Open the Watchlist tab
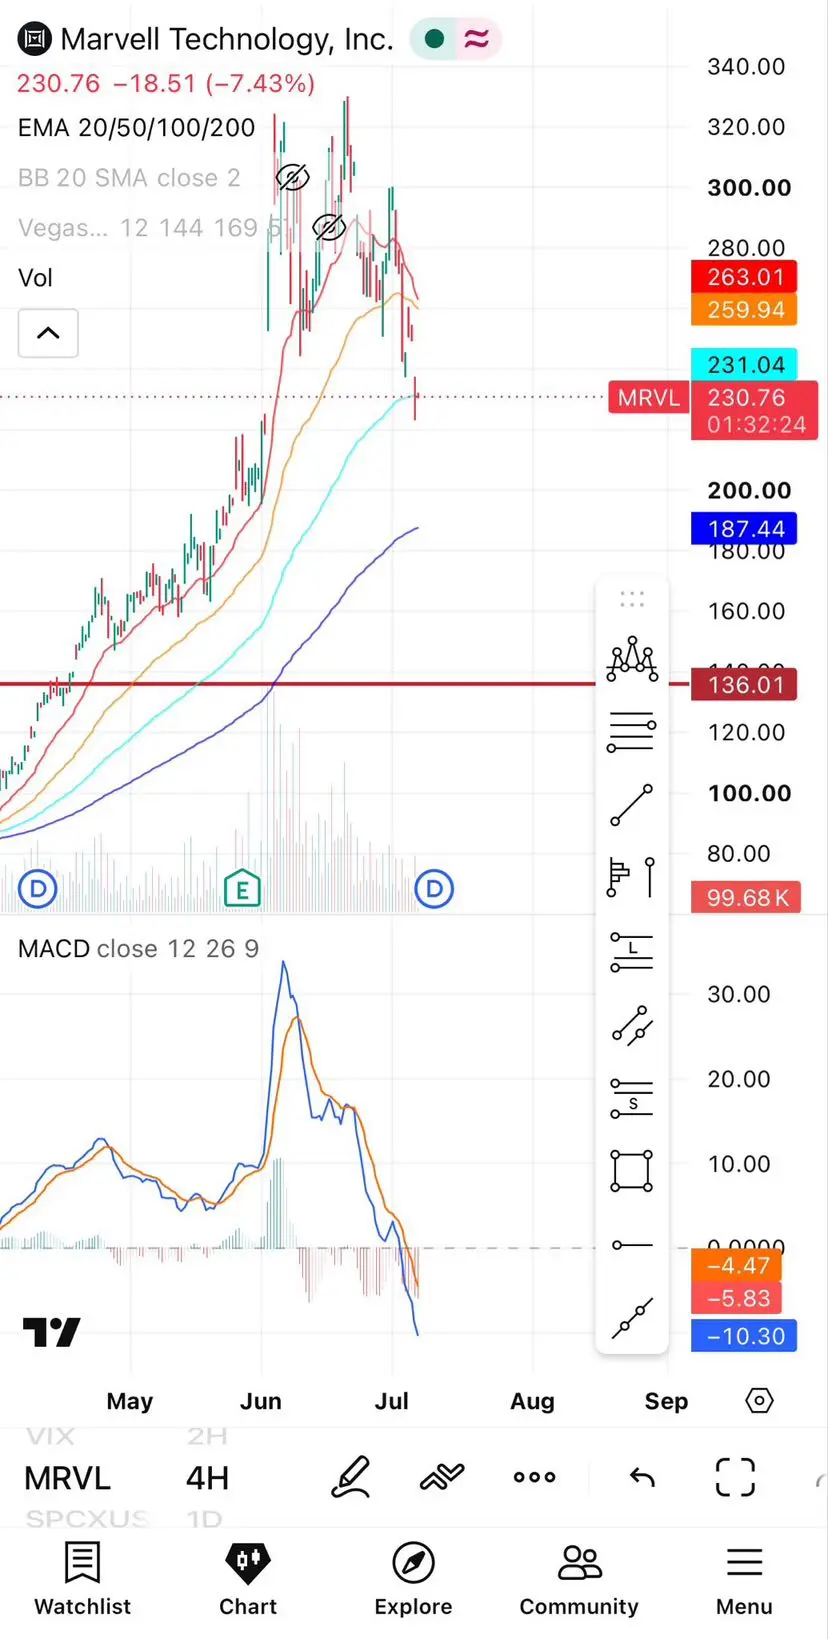 coord(82,1578)
